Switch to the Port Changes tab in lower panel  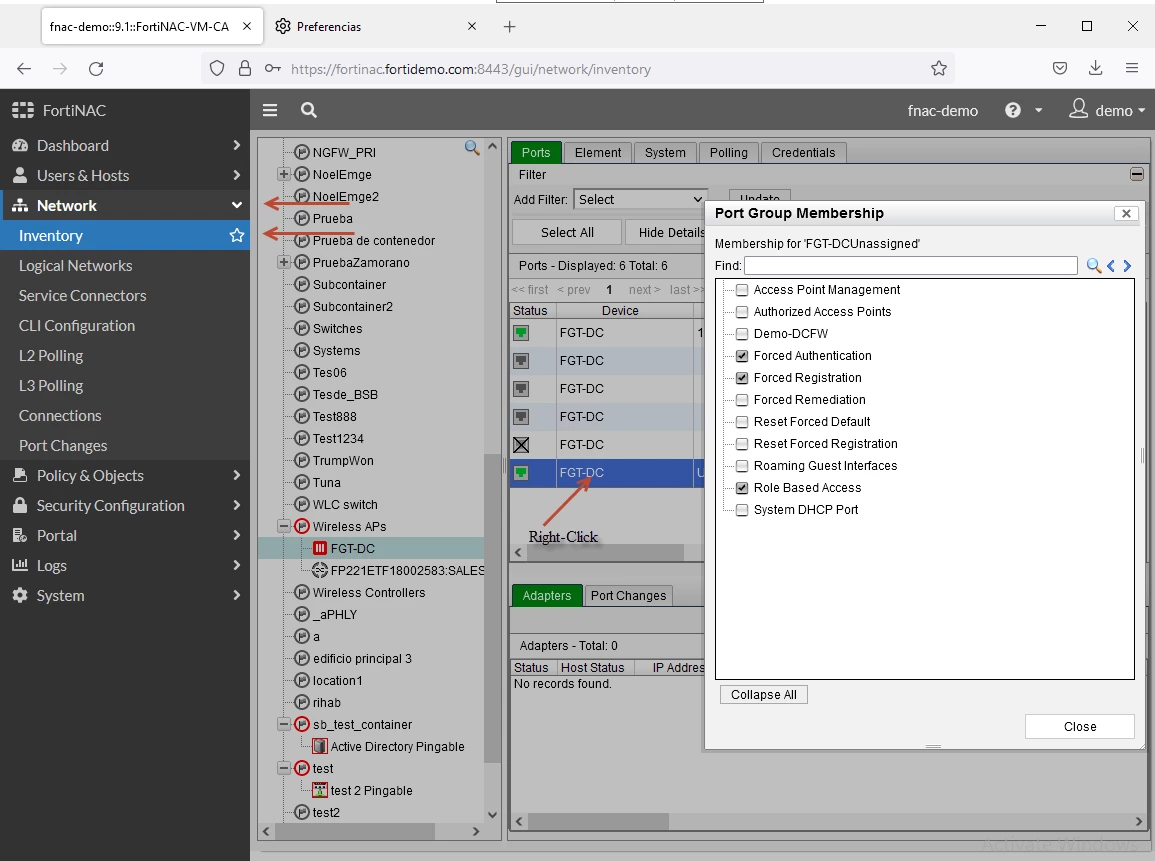[628, 595]
